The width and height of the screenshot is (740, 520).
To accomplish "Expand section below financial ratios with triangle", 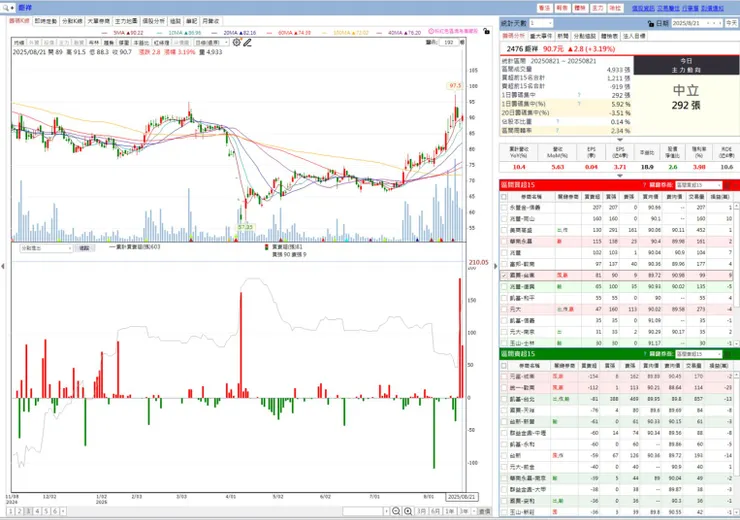I will [x=620, y=176].
